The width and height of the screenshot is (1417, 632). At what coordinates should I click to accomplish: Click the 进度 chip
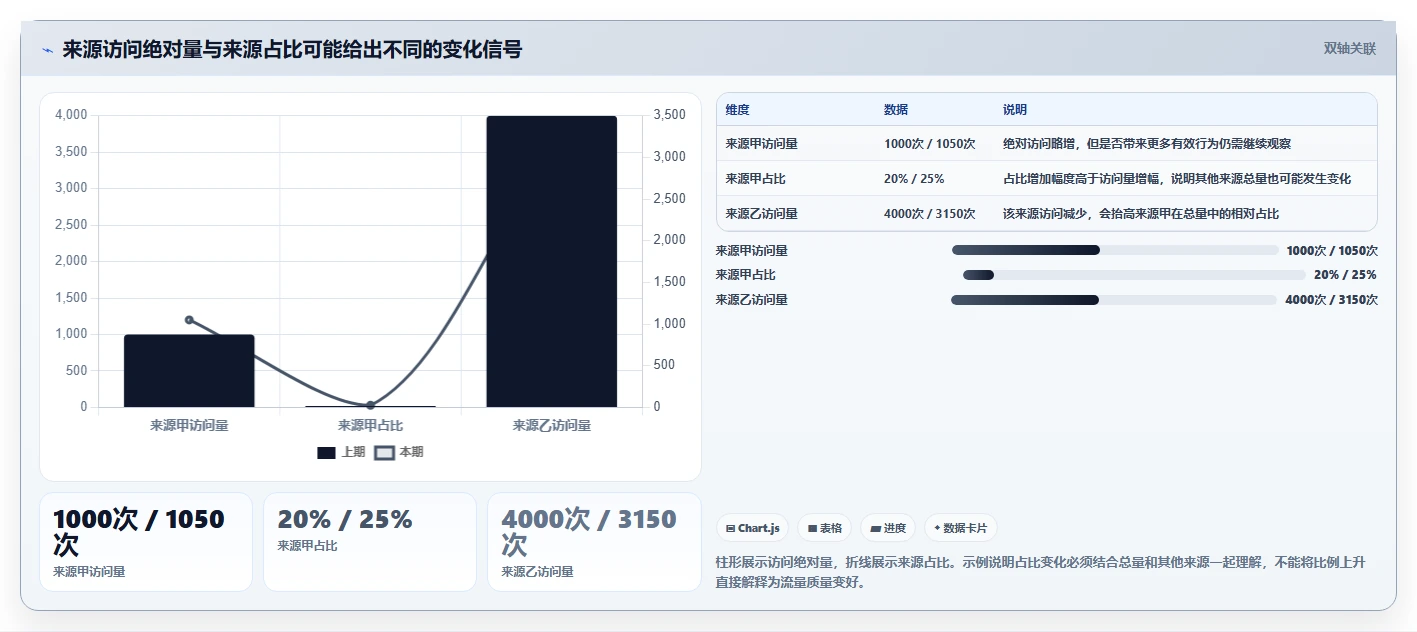[x=888, y=528]
